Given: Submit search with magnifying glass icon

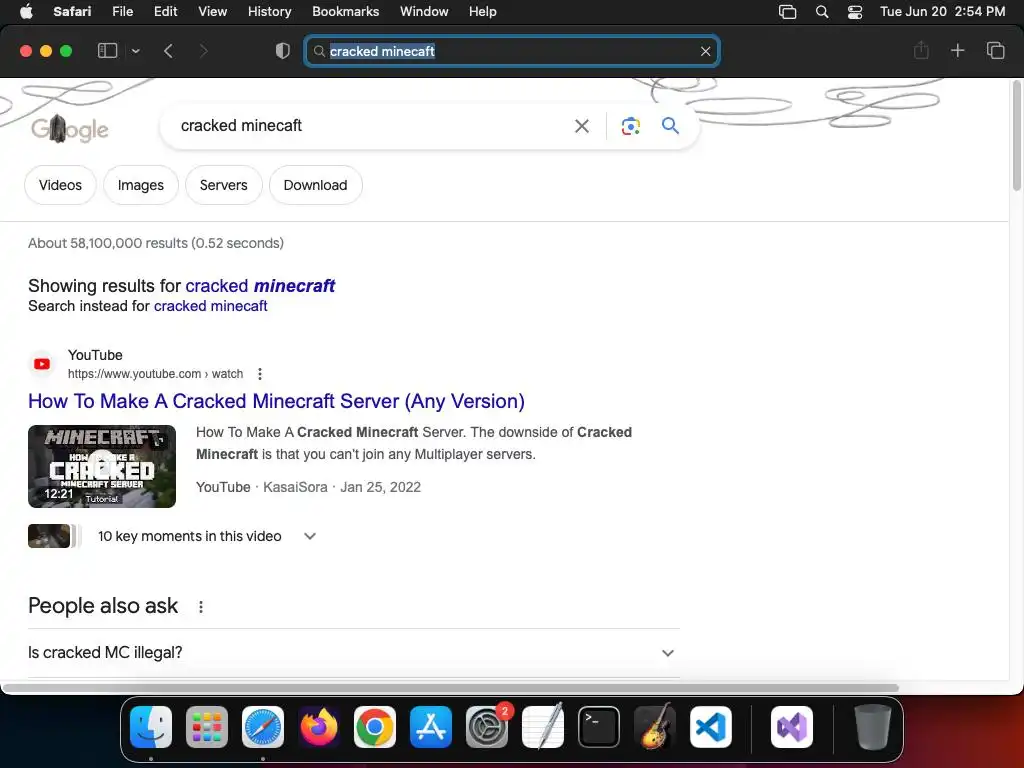Looking at the screenshot, I should point(670,125).
